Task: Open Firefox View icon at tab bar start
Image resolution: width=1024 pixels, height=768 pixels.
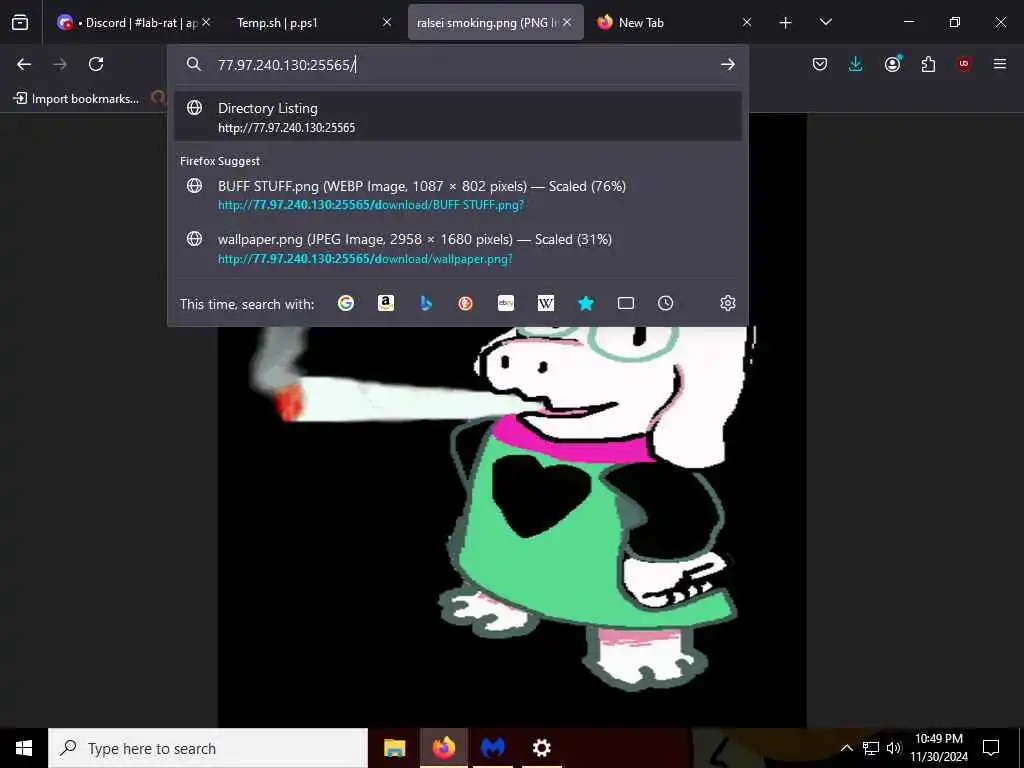Action: [20, 23]
